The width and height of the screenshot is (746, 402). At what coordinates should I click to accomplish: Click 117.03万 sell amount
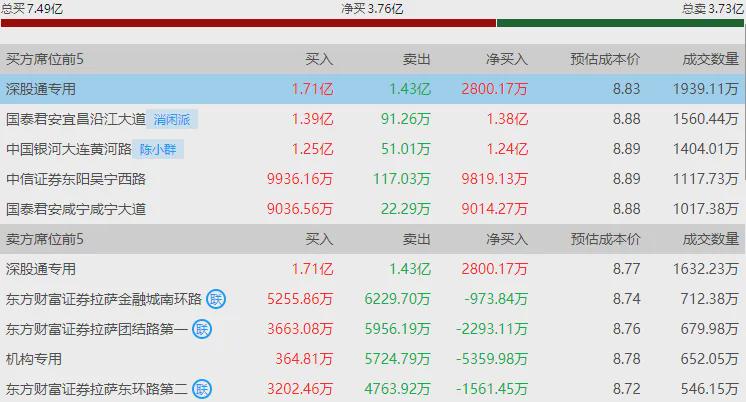(x=402, y=179)
